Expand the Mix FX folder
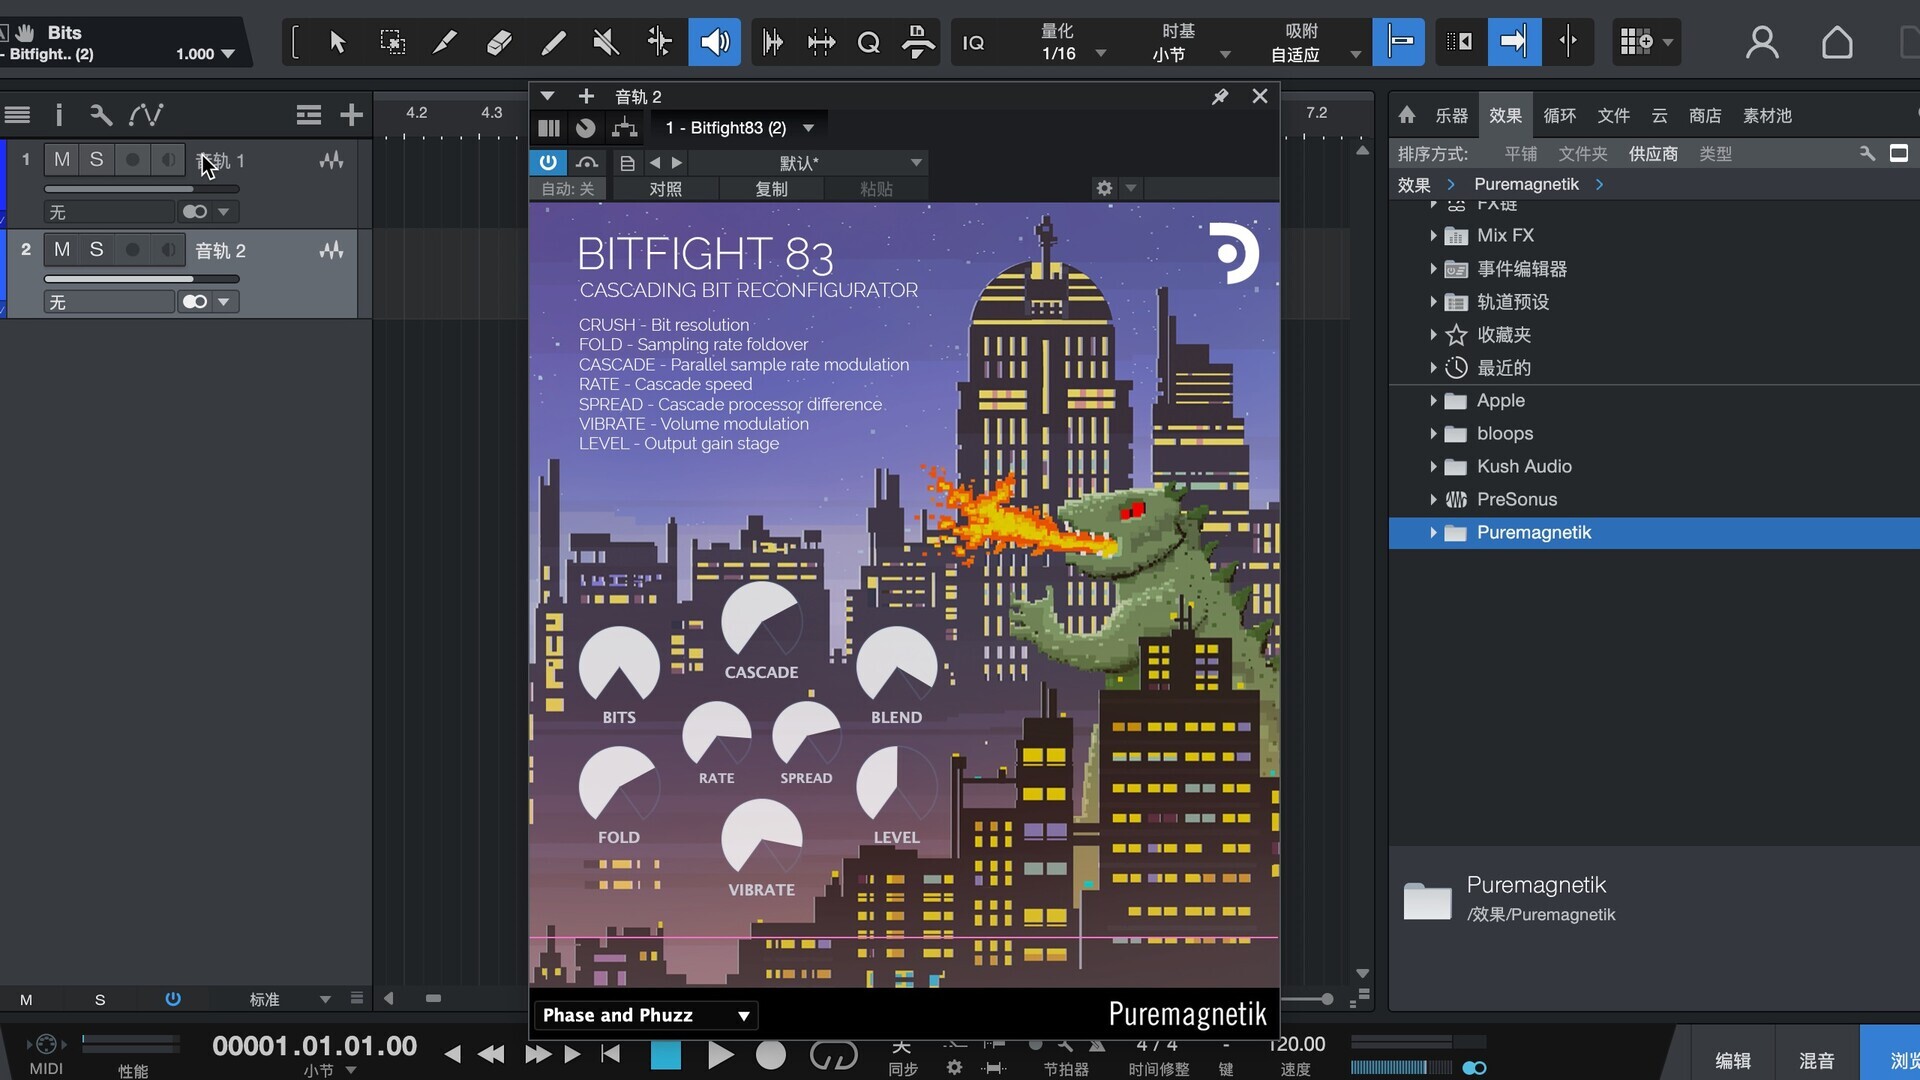Viewport: 1920px width, 1080px height. coord(1433,236)
